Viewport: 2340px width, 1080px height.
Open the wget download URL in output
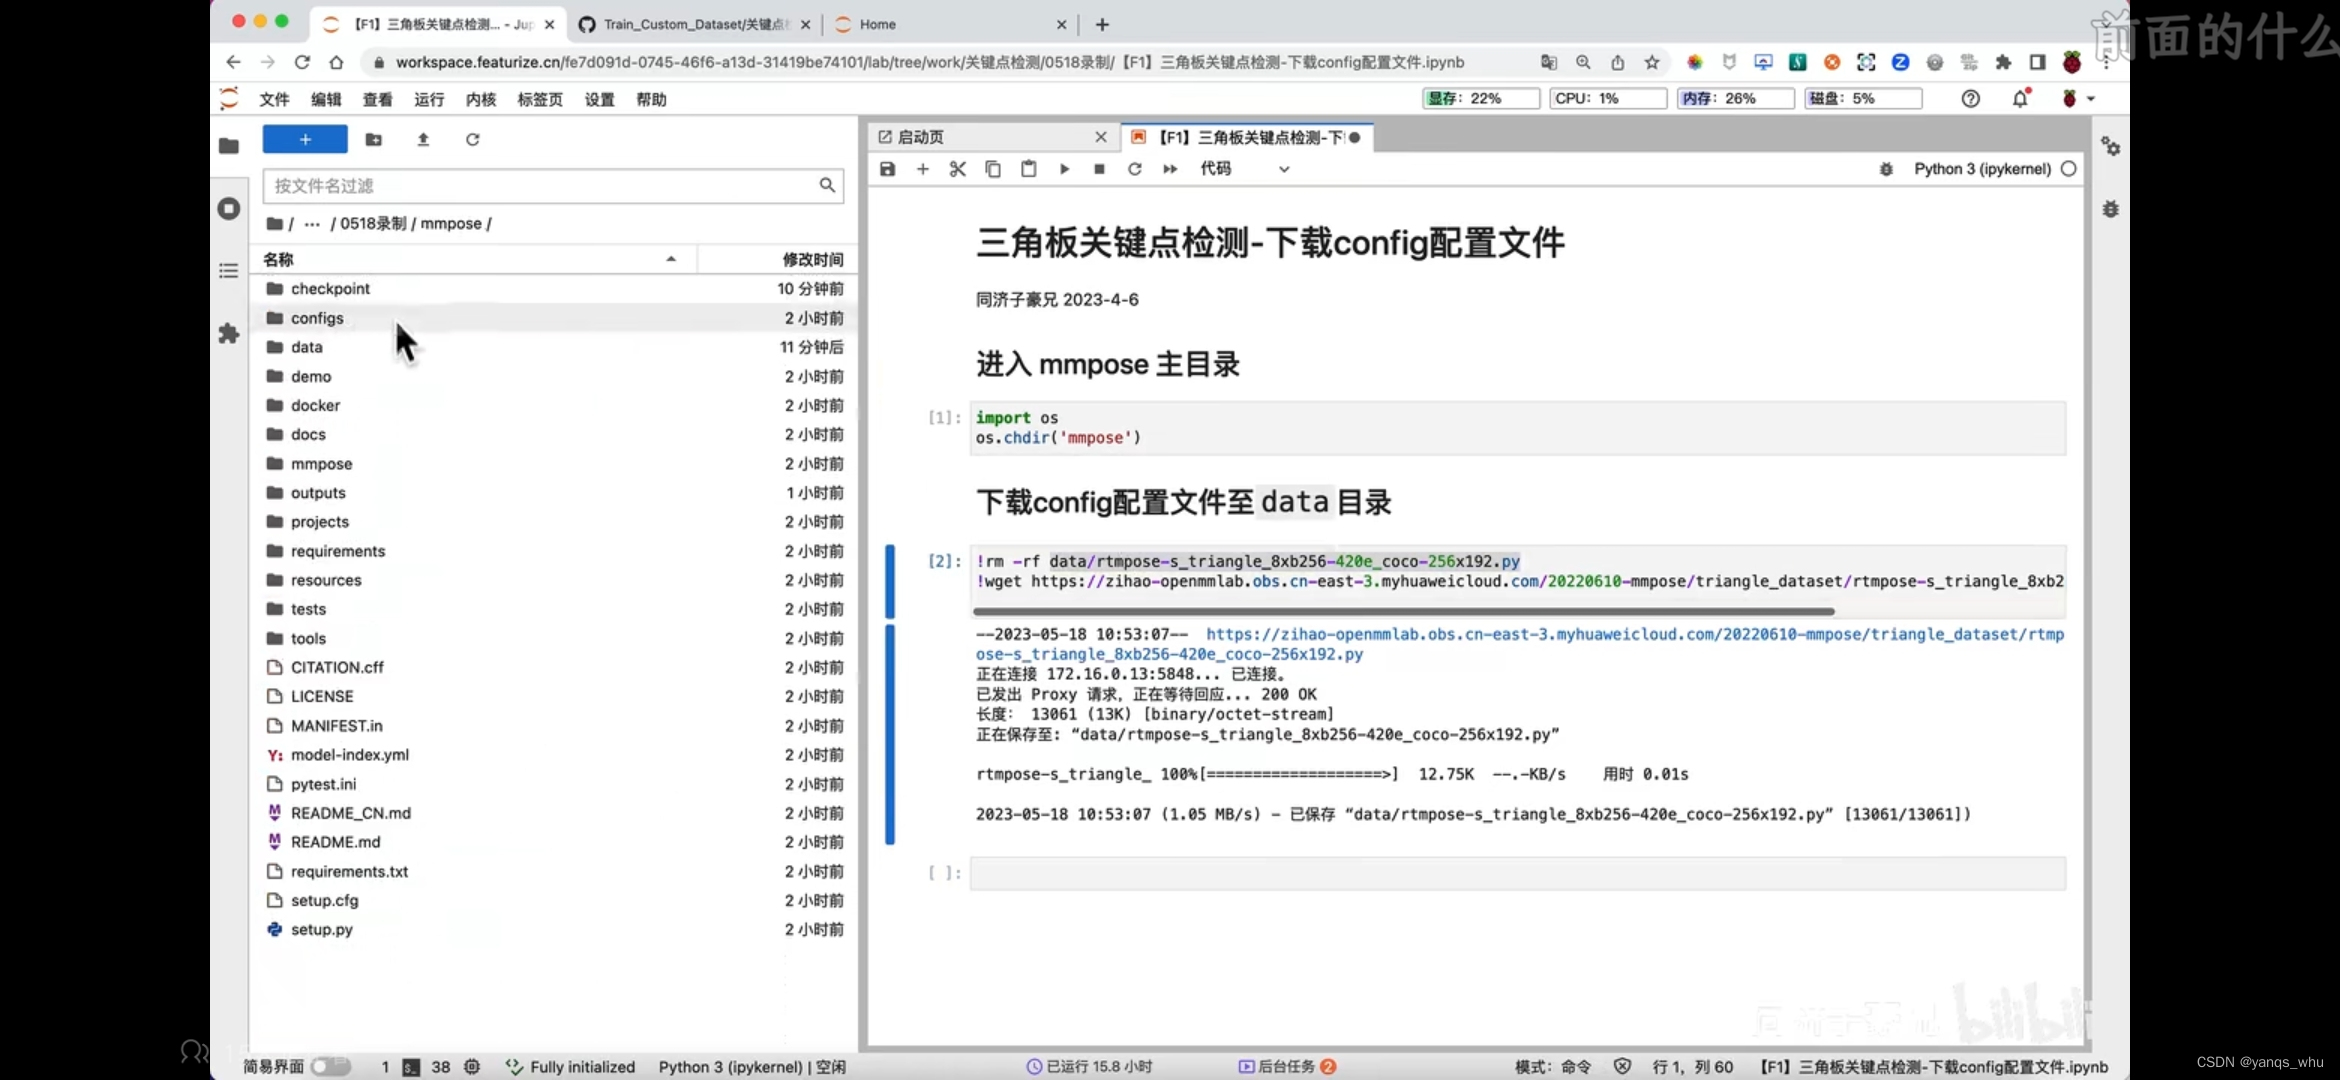point(1520,644)
